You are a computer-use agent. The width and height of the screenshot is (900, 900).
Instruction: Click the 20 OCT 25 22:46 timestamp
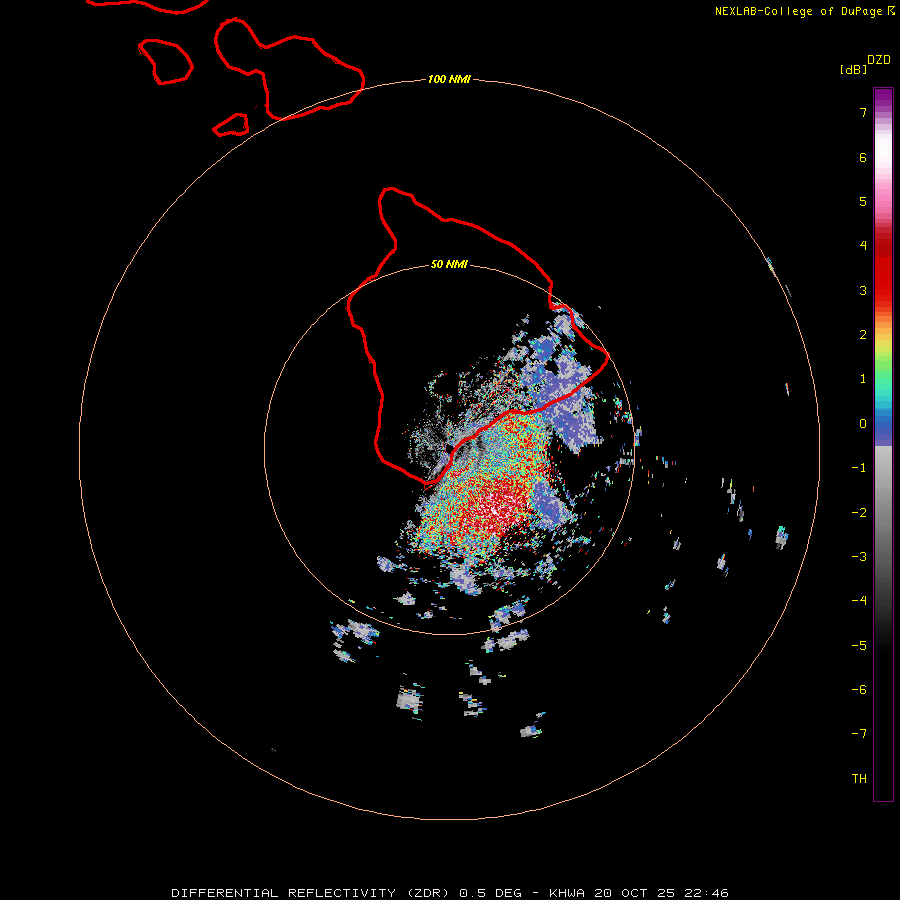click(x=661, y=893)
